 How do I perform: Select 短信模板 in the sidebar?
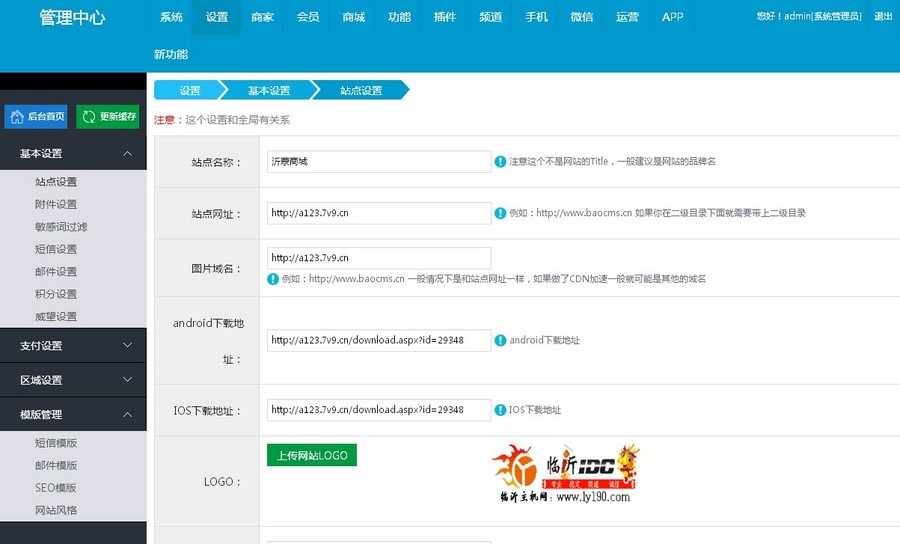(x=56, y=443)
